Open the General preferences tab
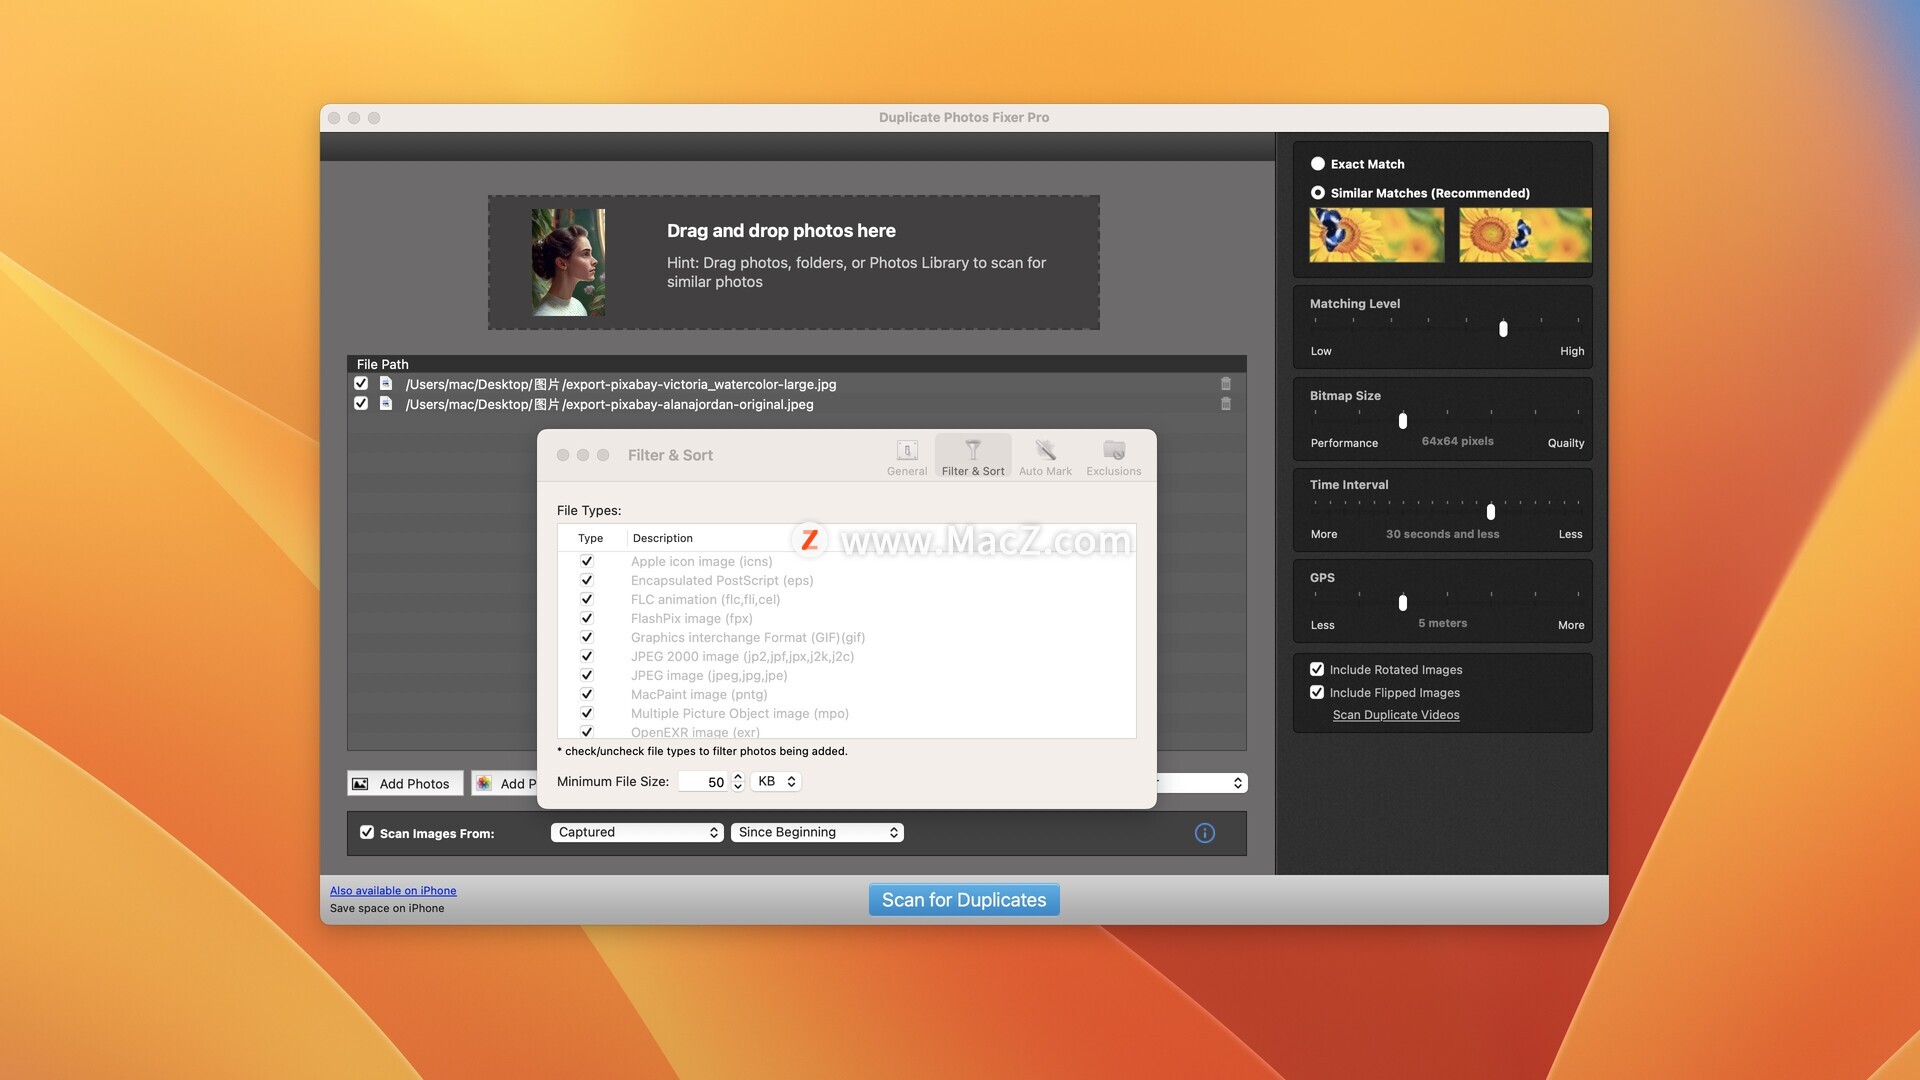The width and height of the screenshot is (1920, 1080). pos(907,456)
